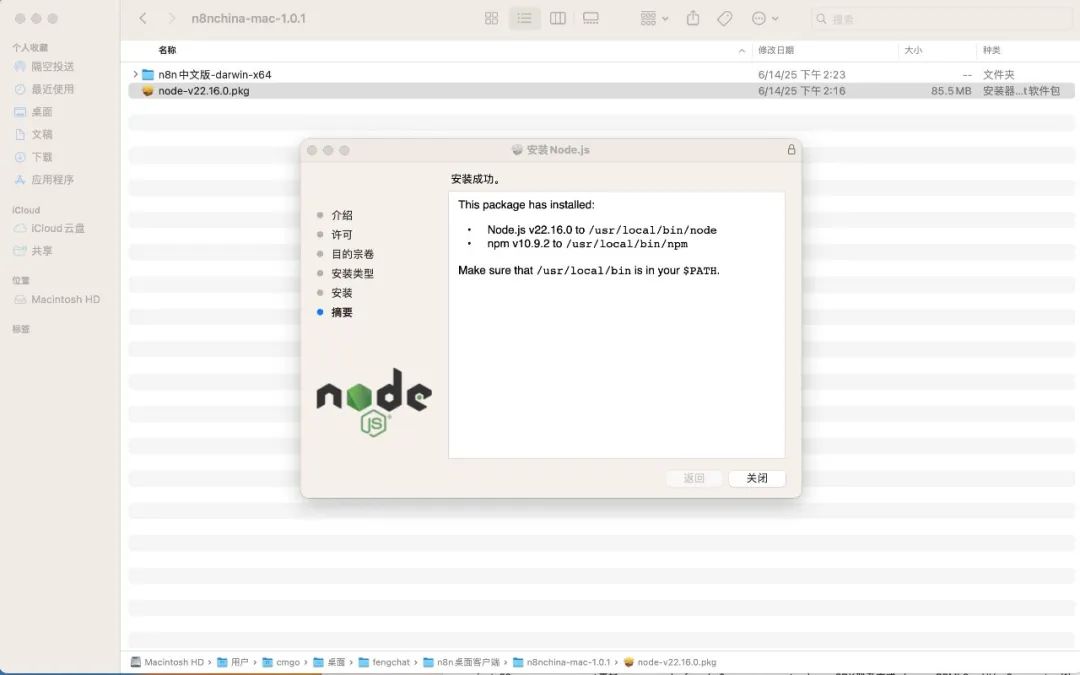This screenshot has height=675, width=1080.
Task: Select the n8n中文版-darwin-x64 folder row
Action: pos(601,74)
